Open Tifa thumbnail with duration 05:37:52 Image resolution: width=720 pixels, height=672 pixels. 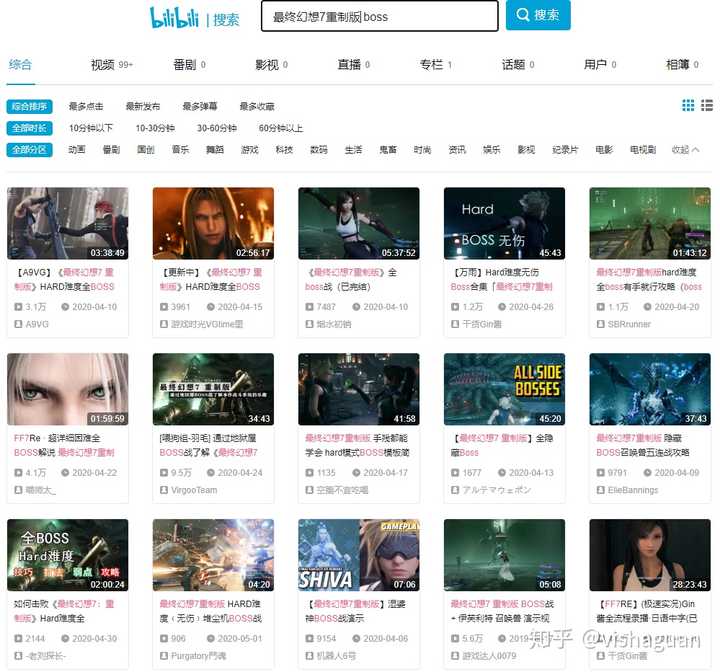(359, 223)
